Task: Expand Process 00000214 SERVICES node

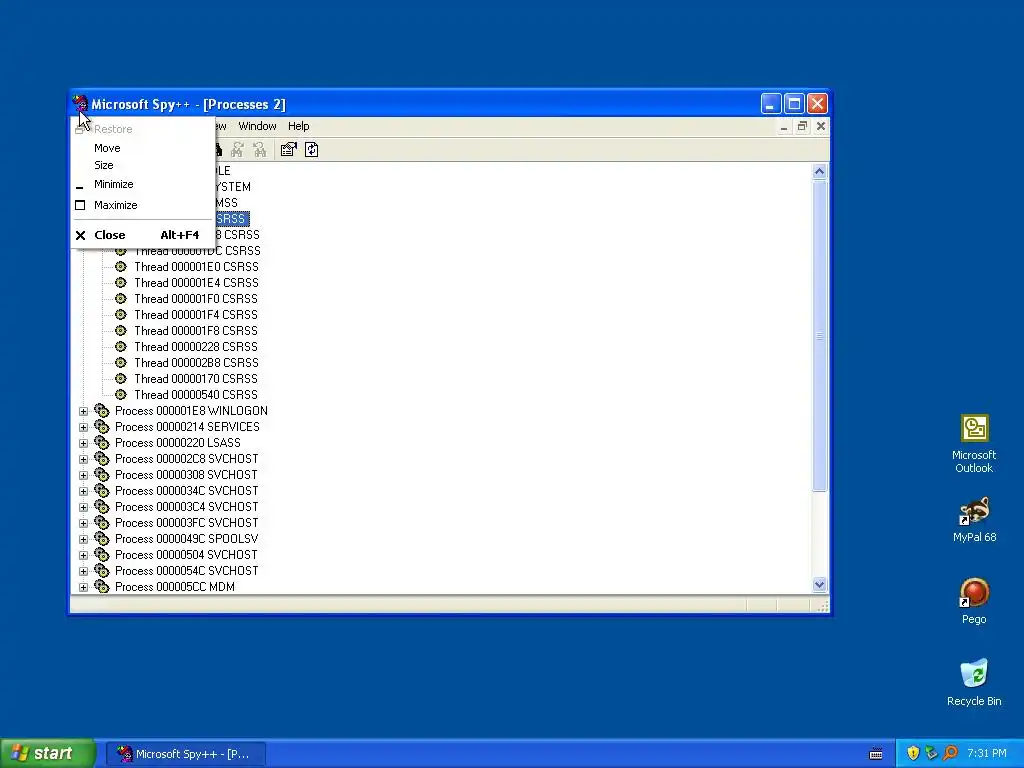Action: point(84,427)
